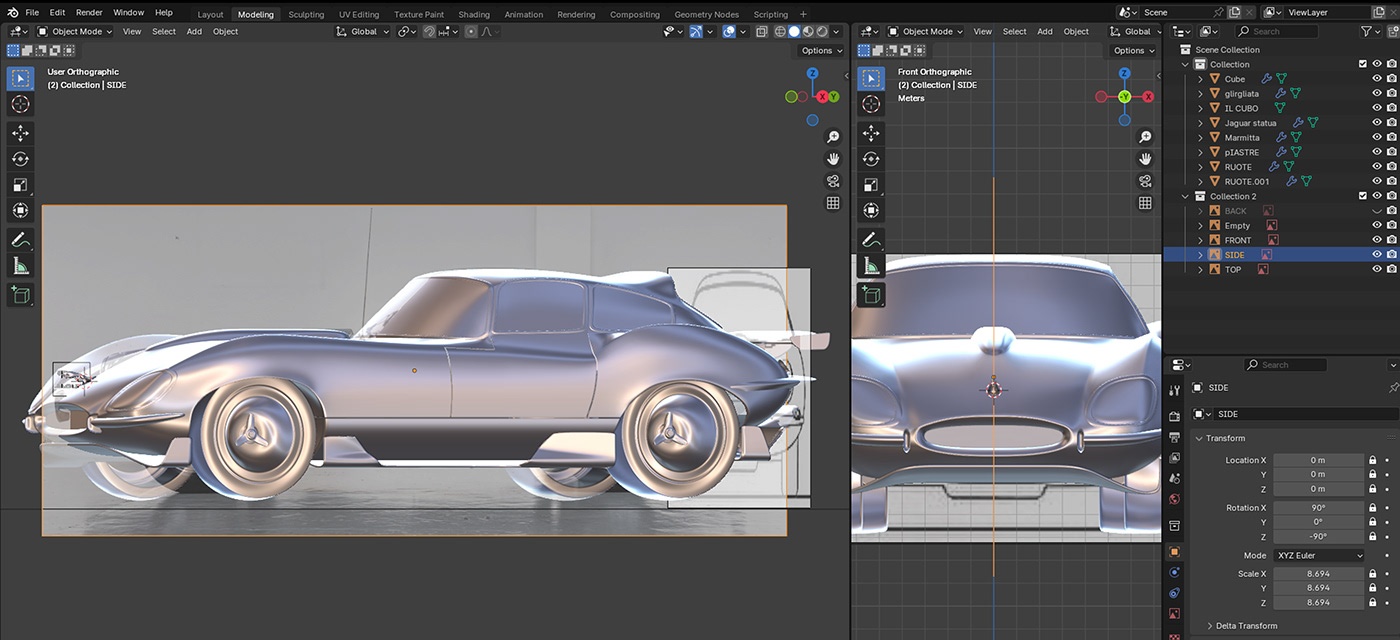1400x640 pixels.
Task: Open the Render menu
Action: click(89, 11)
